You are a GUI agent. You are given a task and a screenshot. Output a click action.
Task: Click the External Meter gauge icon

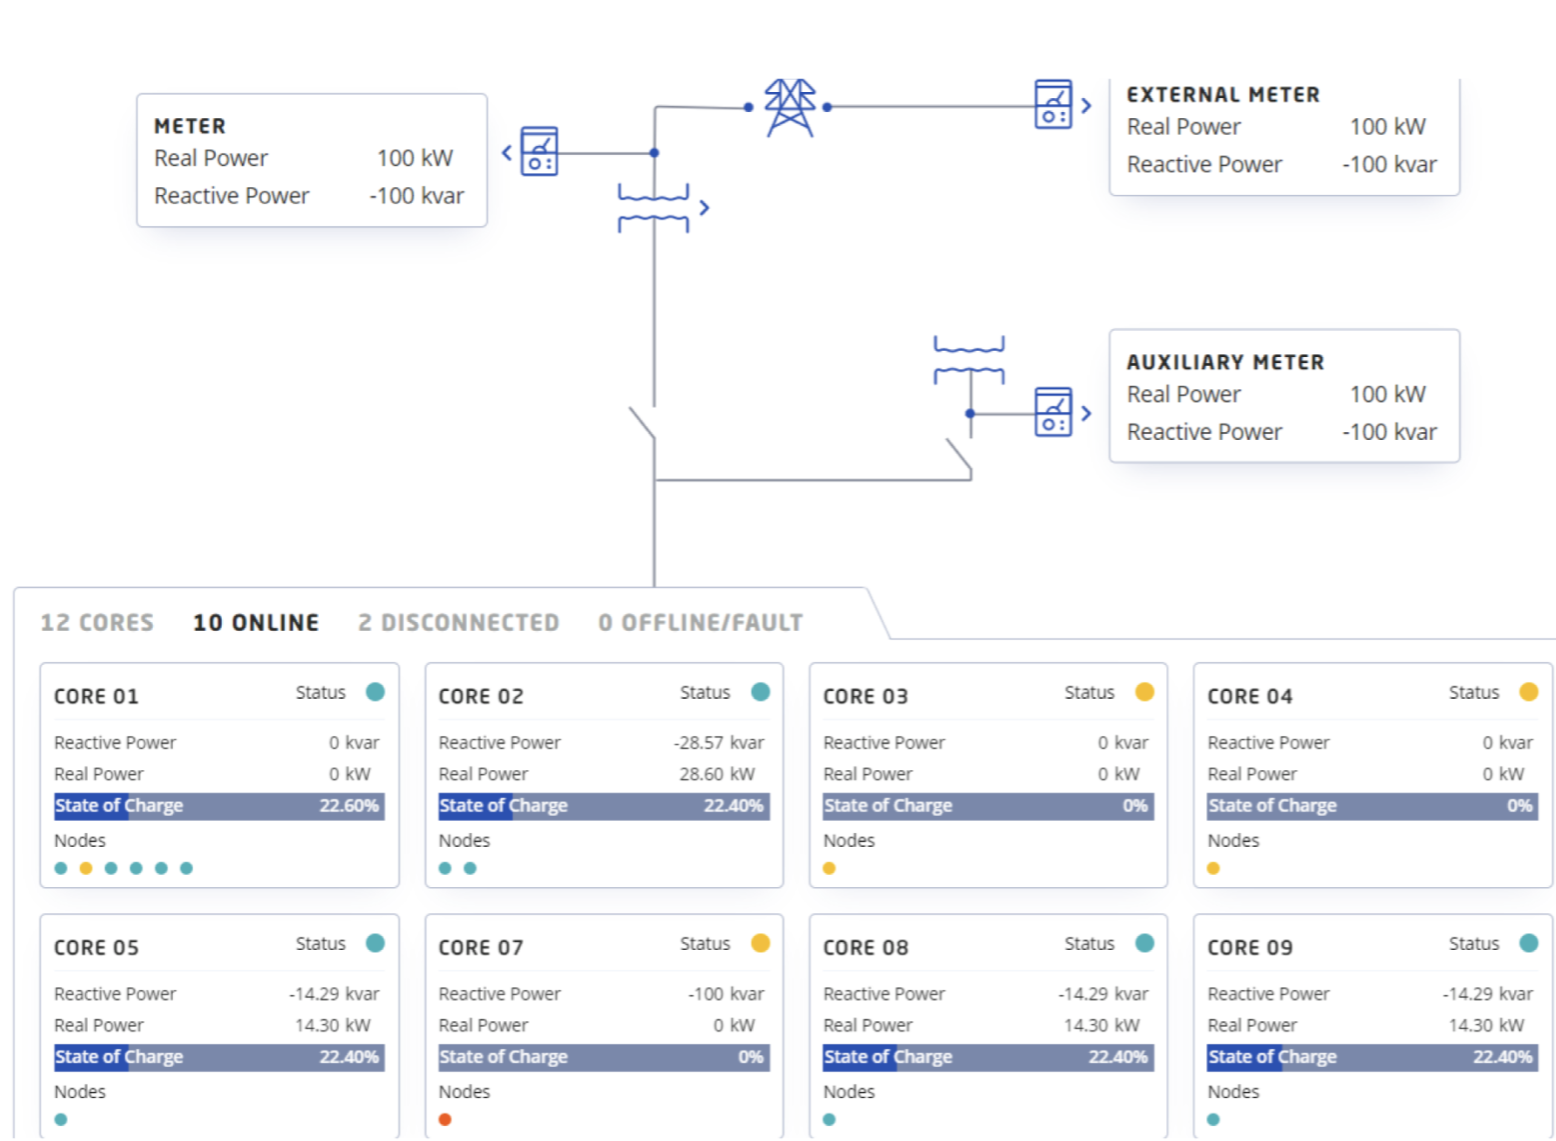pyautogui.click(x=1052, y=105)
